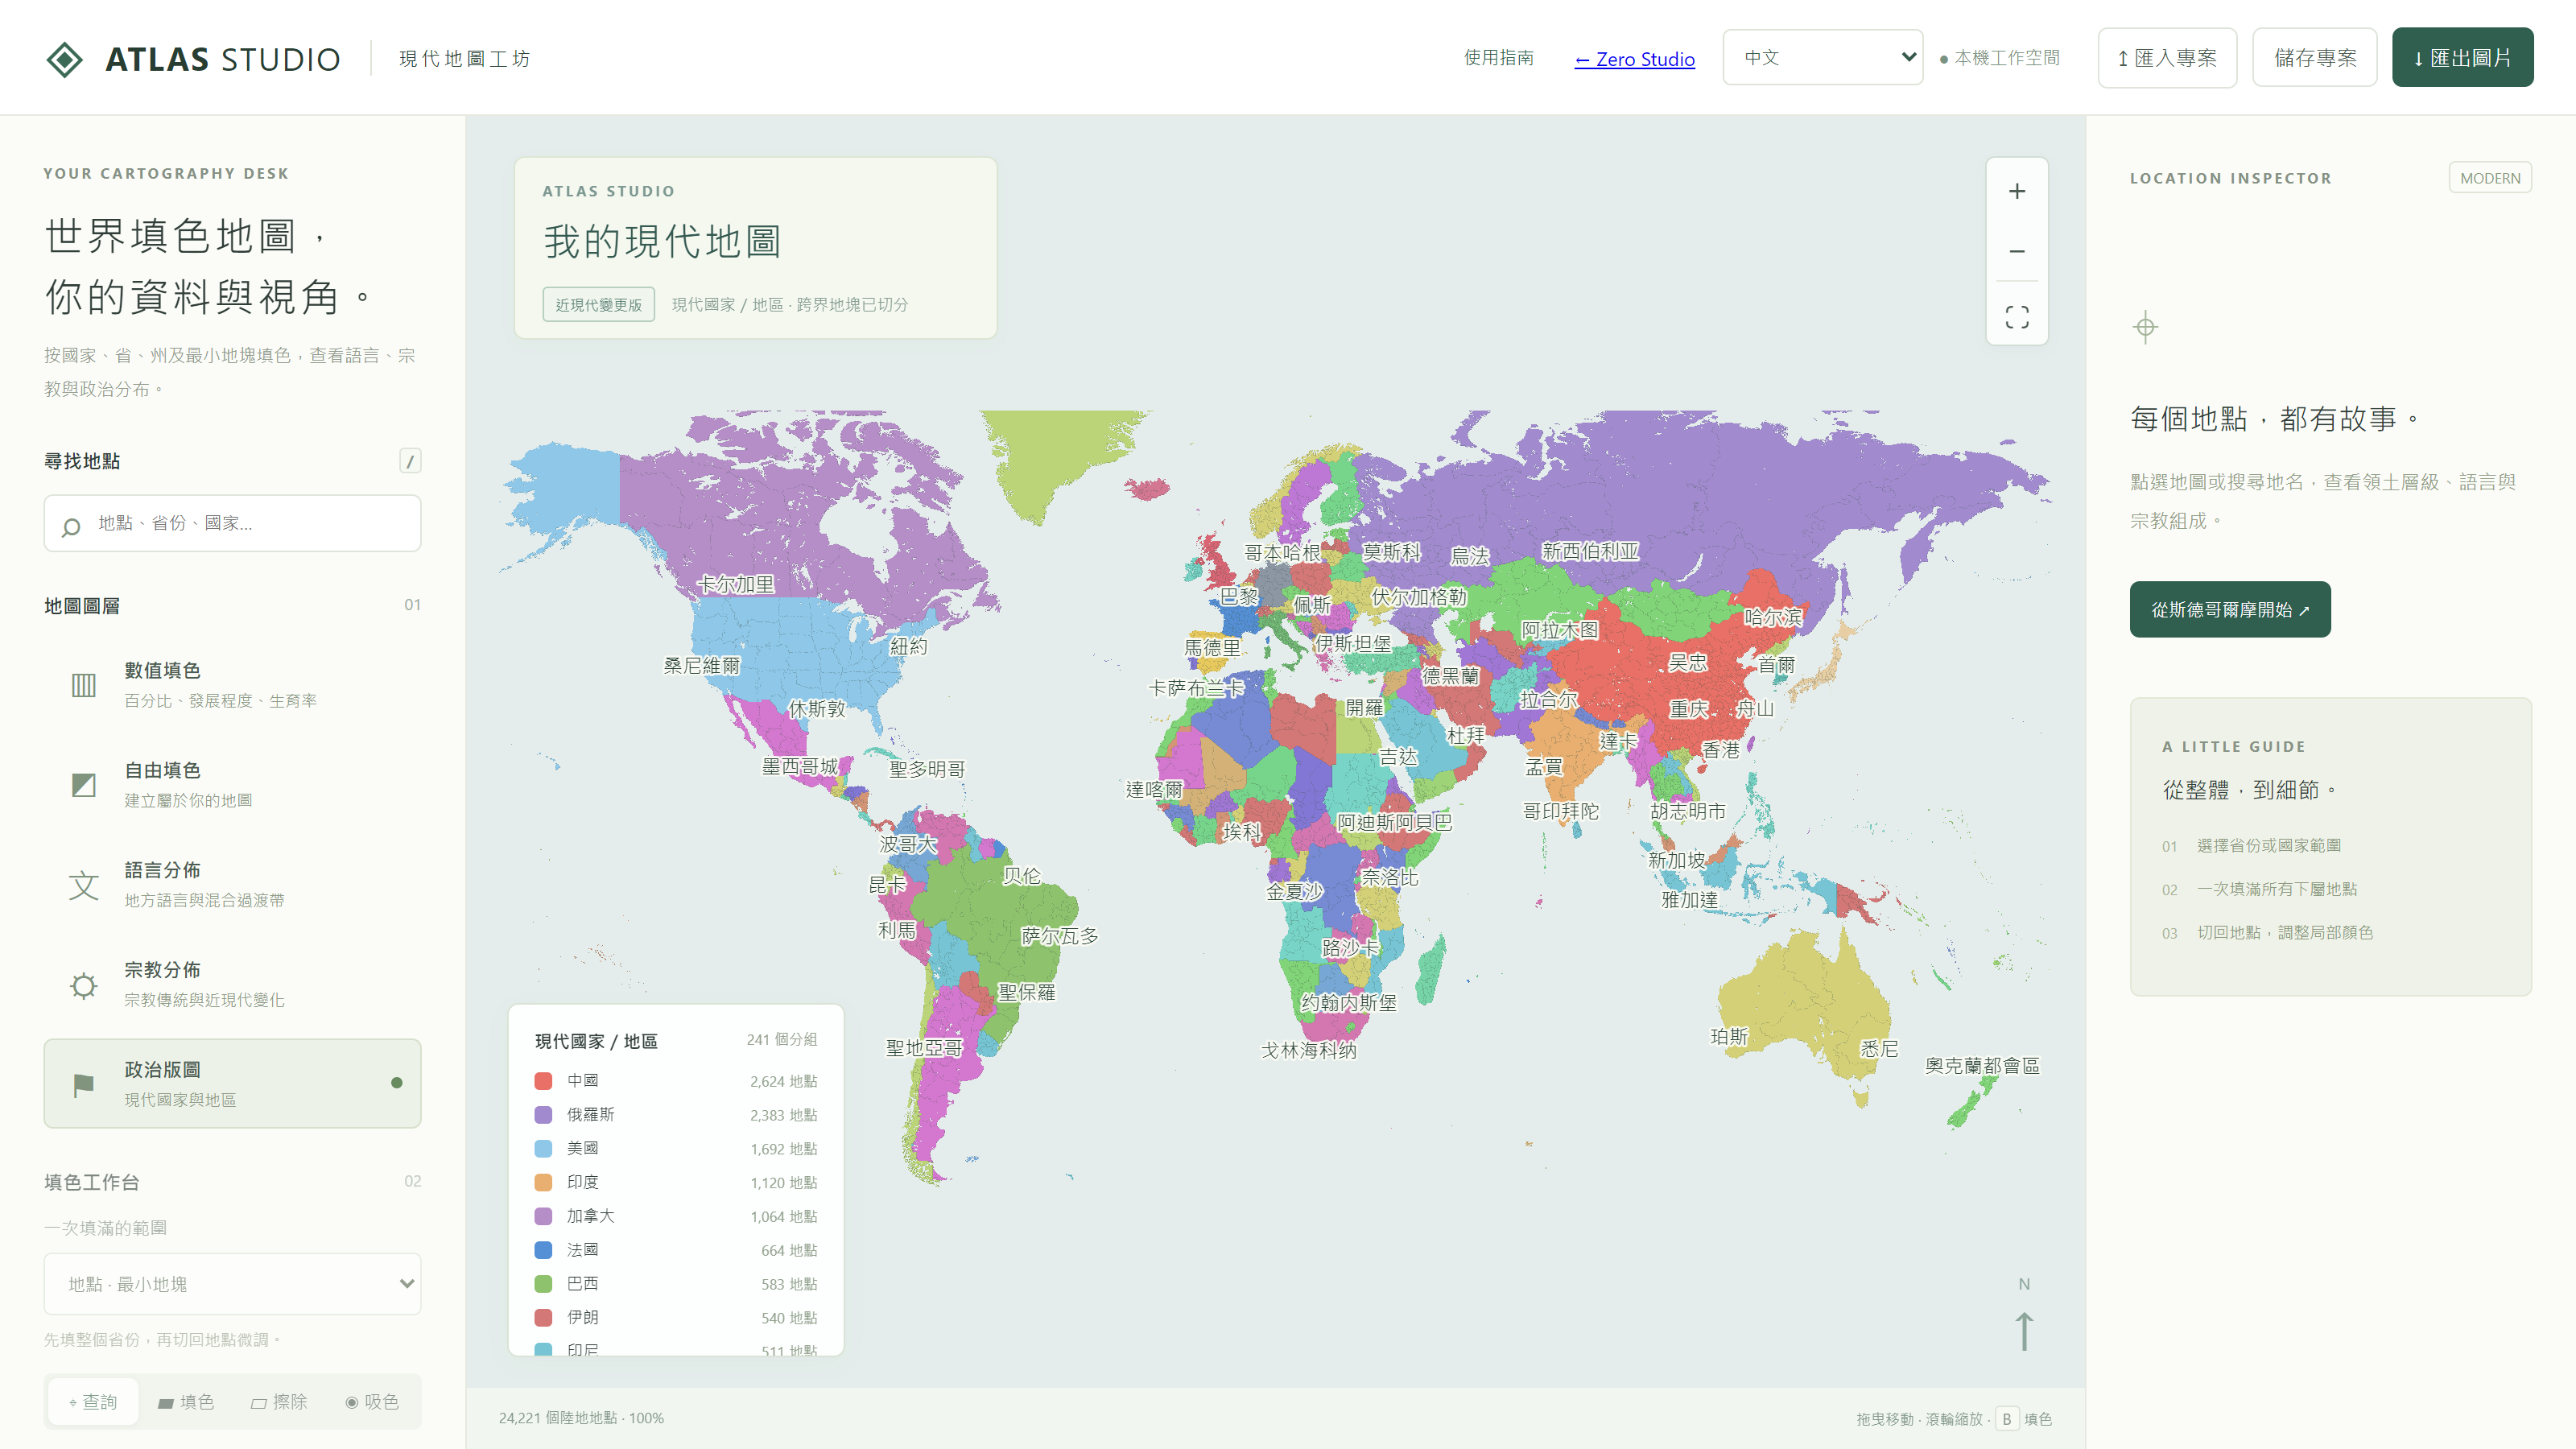Open the Zero Studio link

click(1634, 59)
